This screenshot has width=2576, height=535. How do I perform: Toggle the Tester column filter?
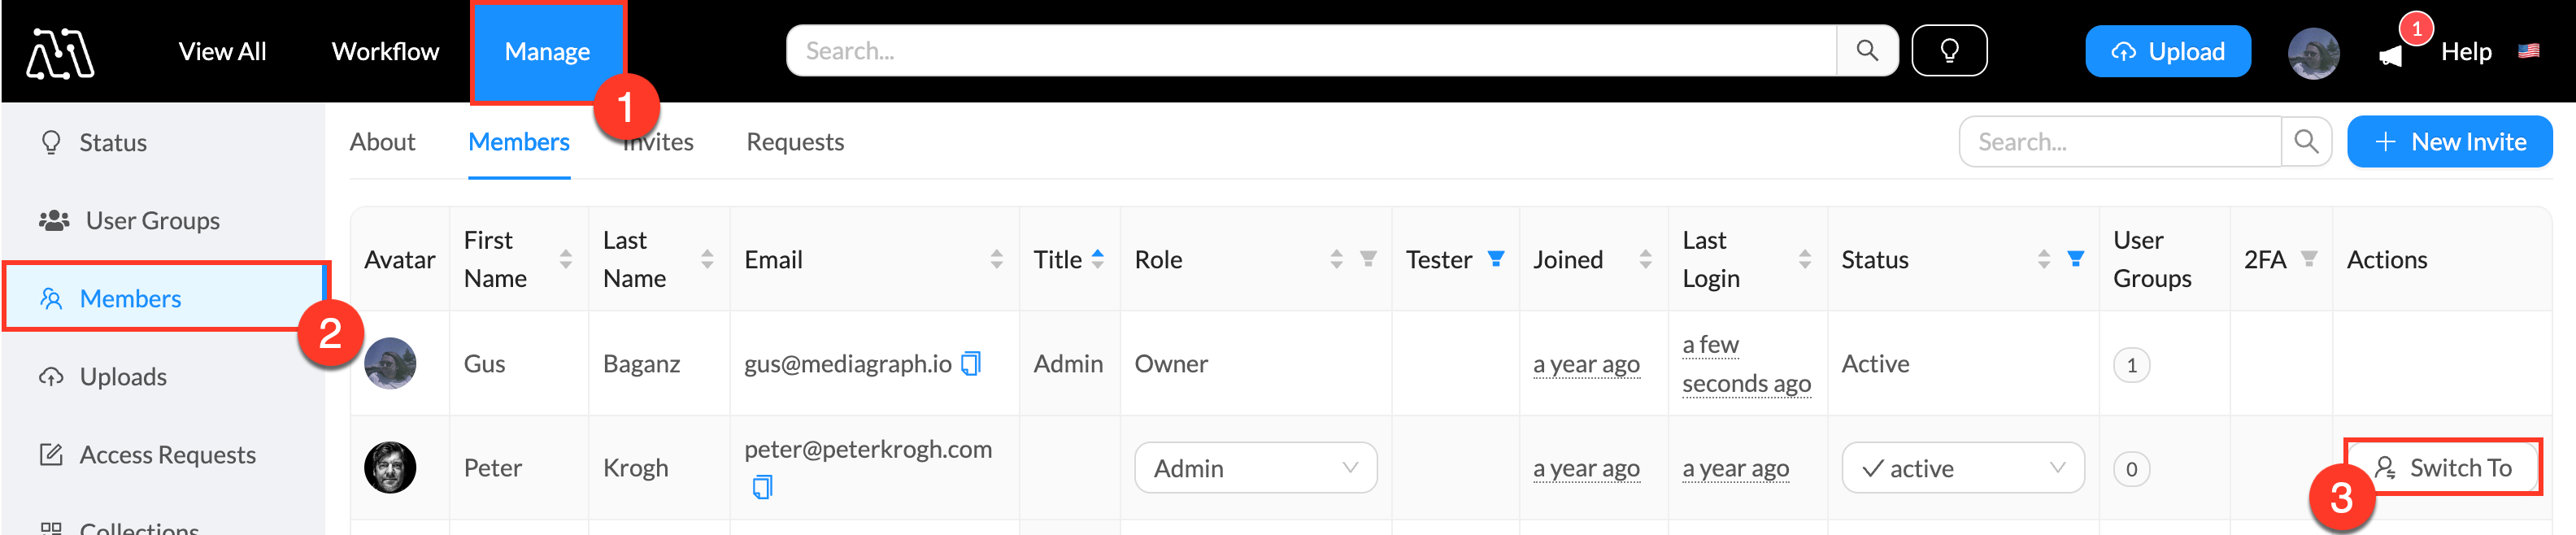point(1496,260)
